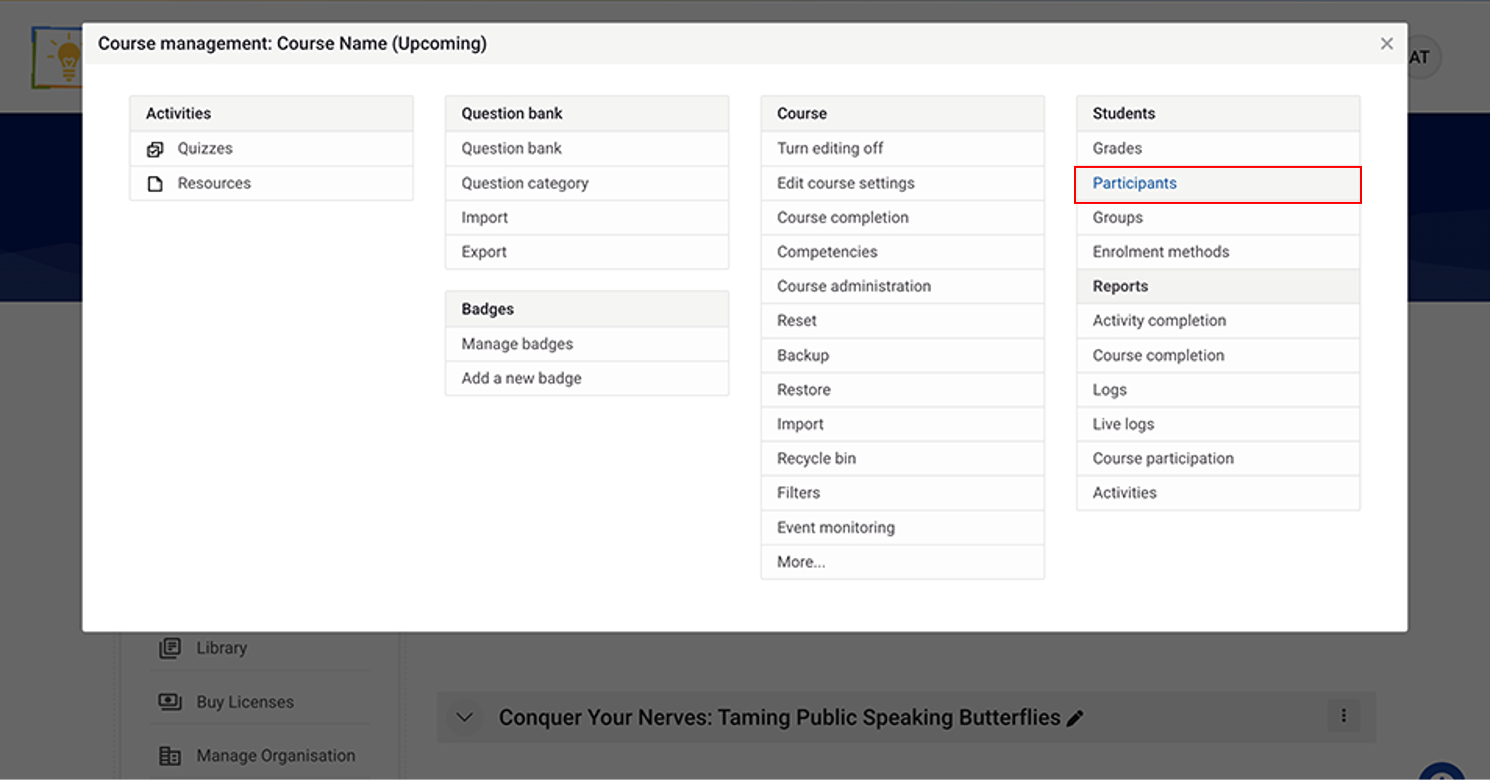Image resolution: width=1490 pixels, height=780 pixels.
Task: Open the More... course options
Action: [902, 562]
